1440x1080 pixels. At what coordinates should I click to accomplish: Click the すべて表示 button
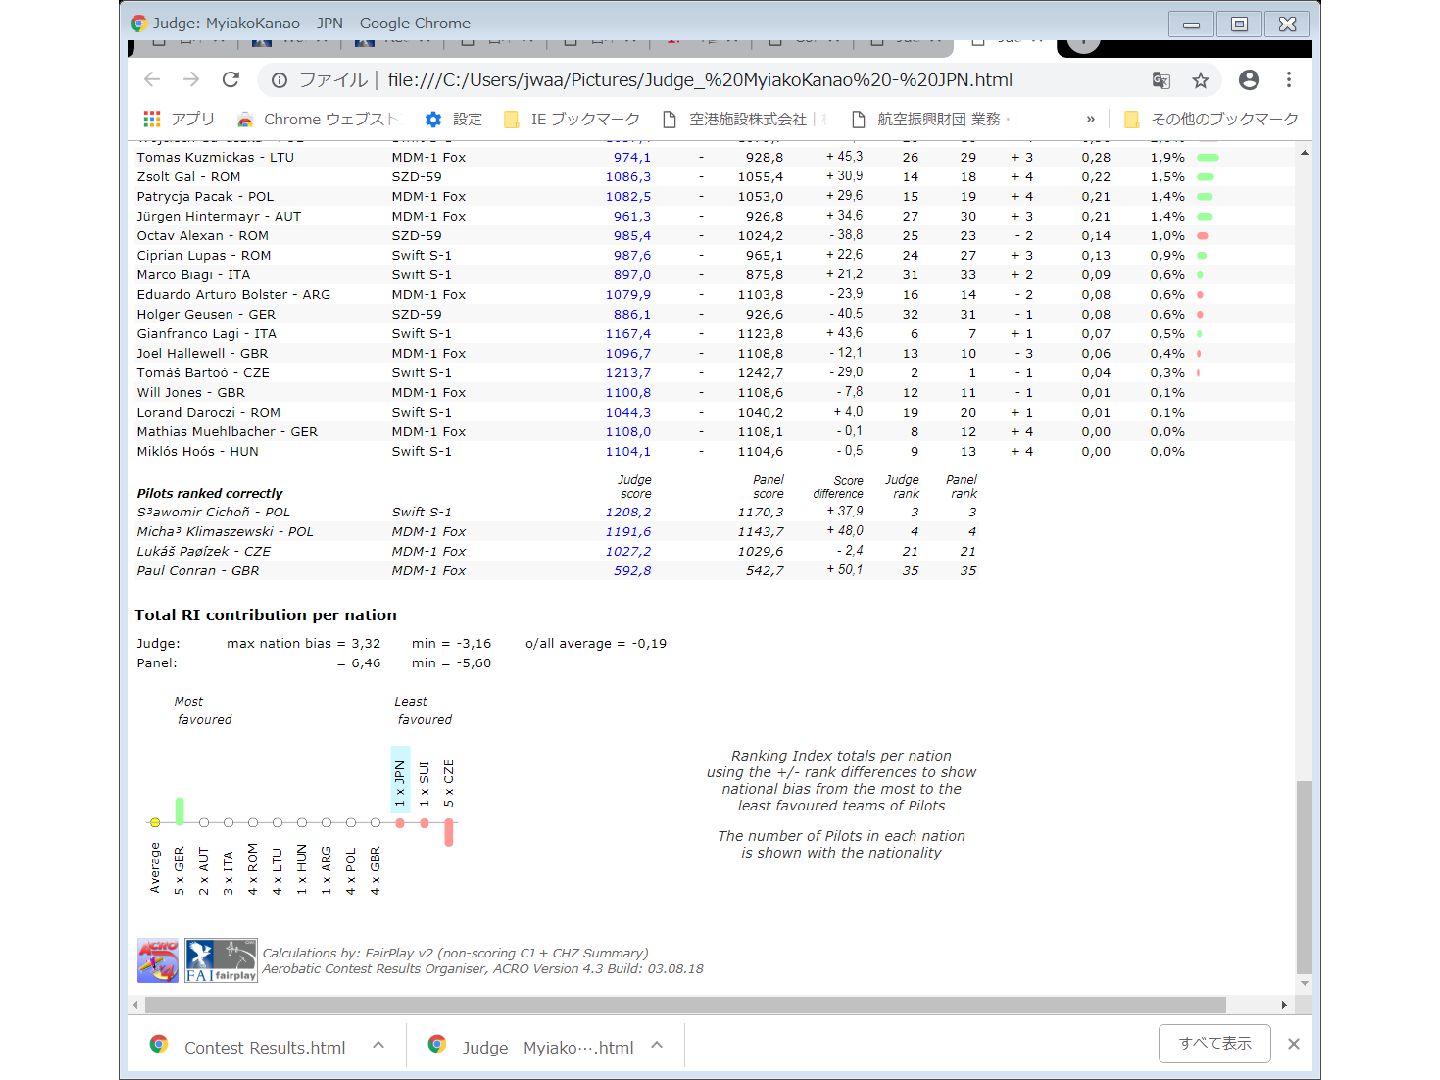click(x=1215, y=1044)
